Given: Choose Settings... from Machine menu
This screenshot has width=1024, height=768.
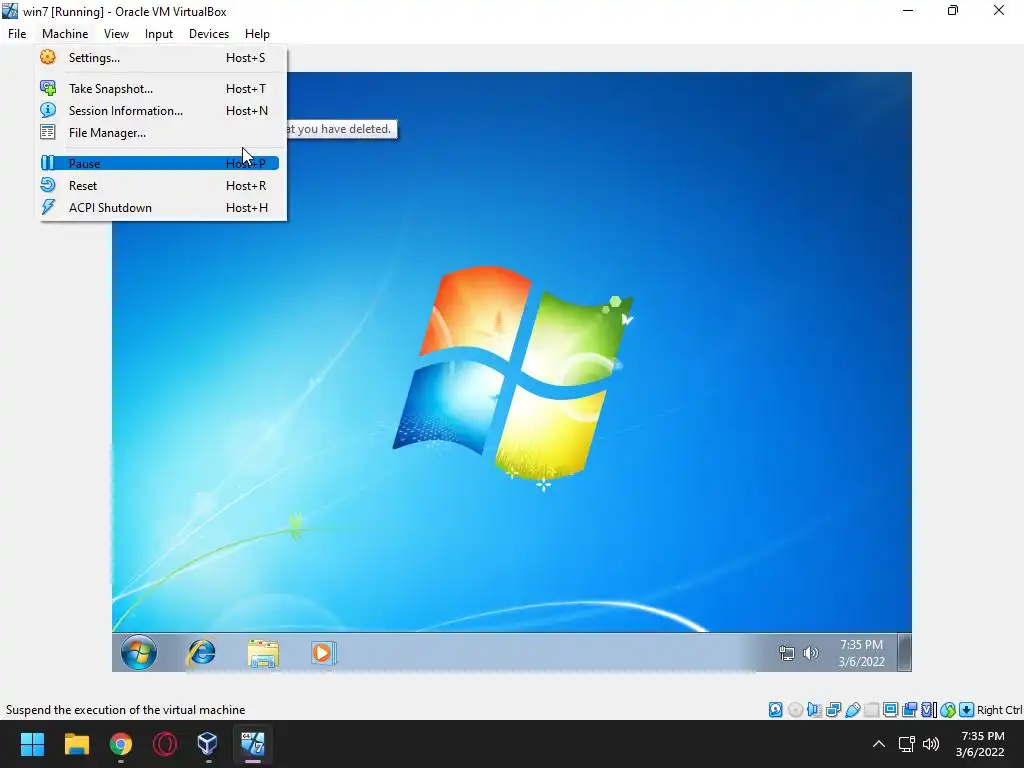Looking at the screenshot, I should click(160, 57).
